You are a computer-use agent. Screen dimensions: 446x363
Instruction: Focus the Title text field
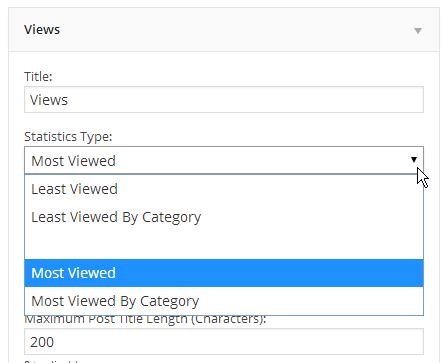point(224,100)
